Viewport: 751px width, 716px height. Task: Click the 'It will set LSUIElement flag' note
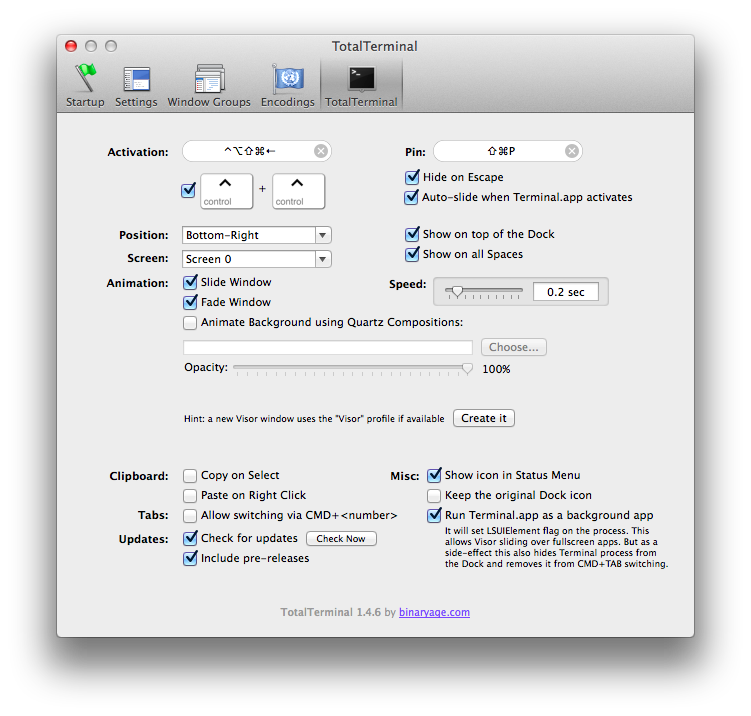click(x=556, y=547)
